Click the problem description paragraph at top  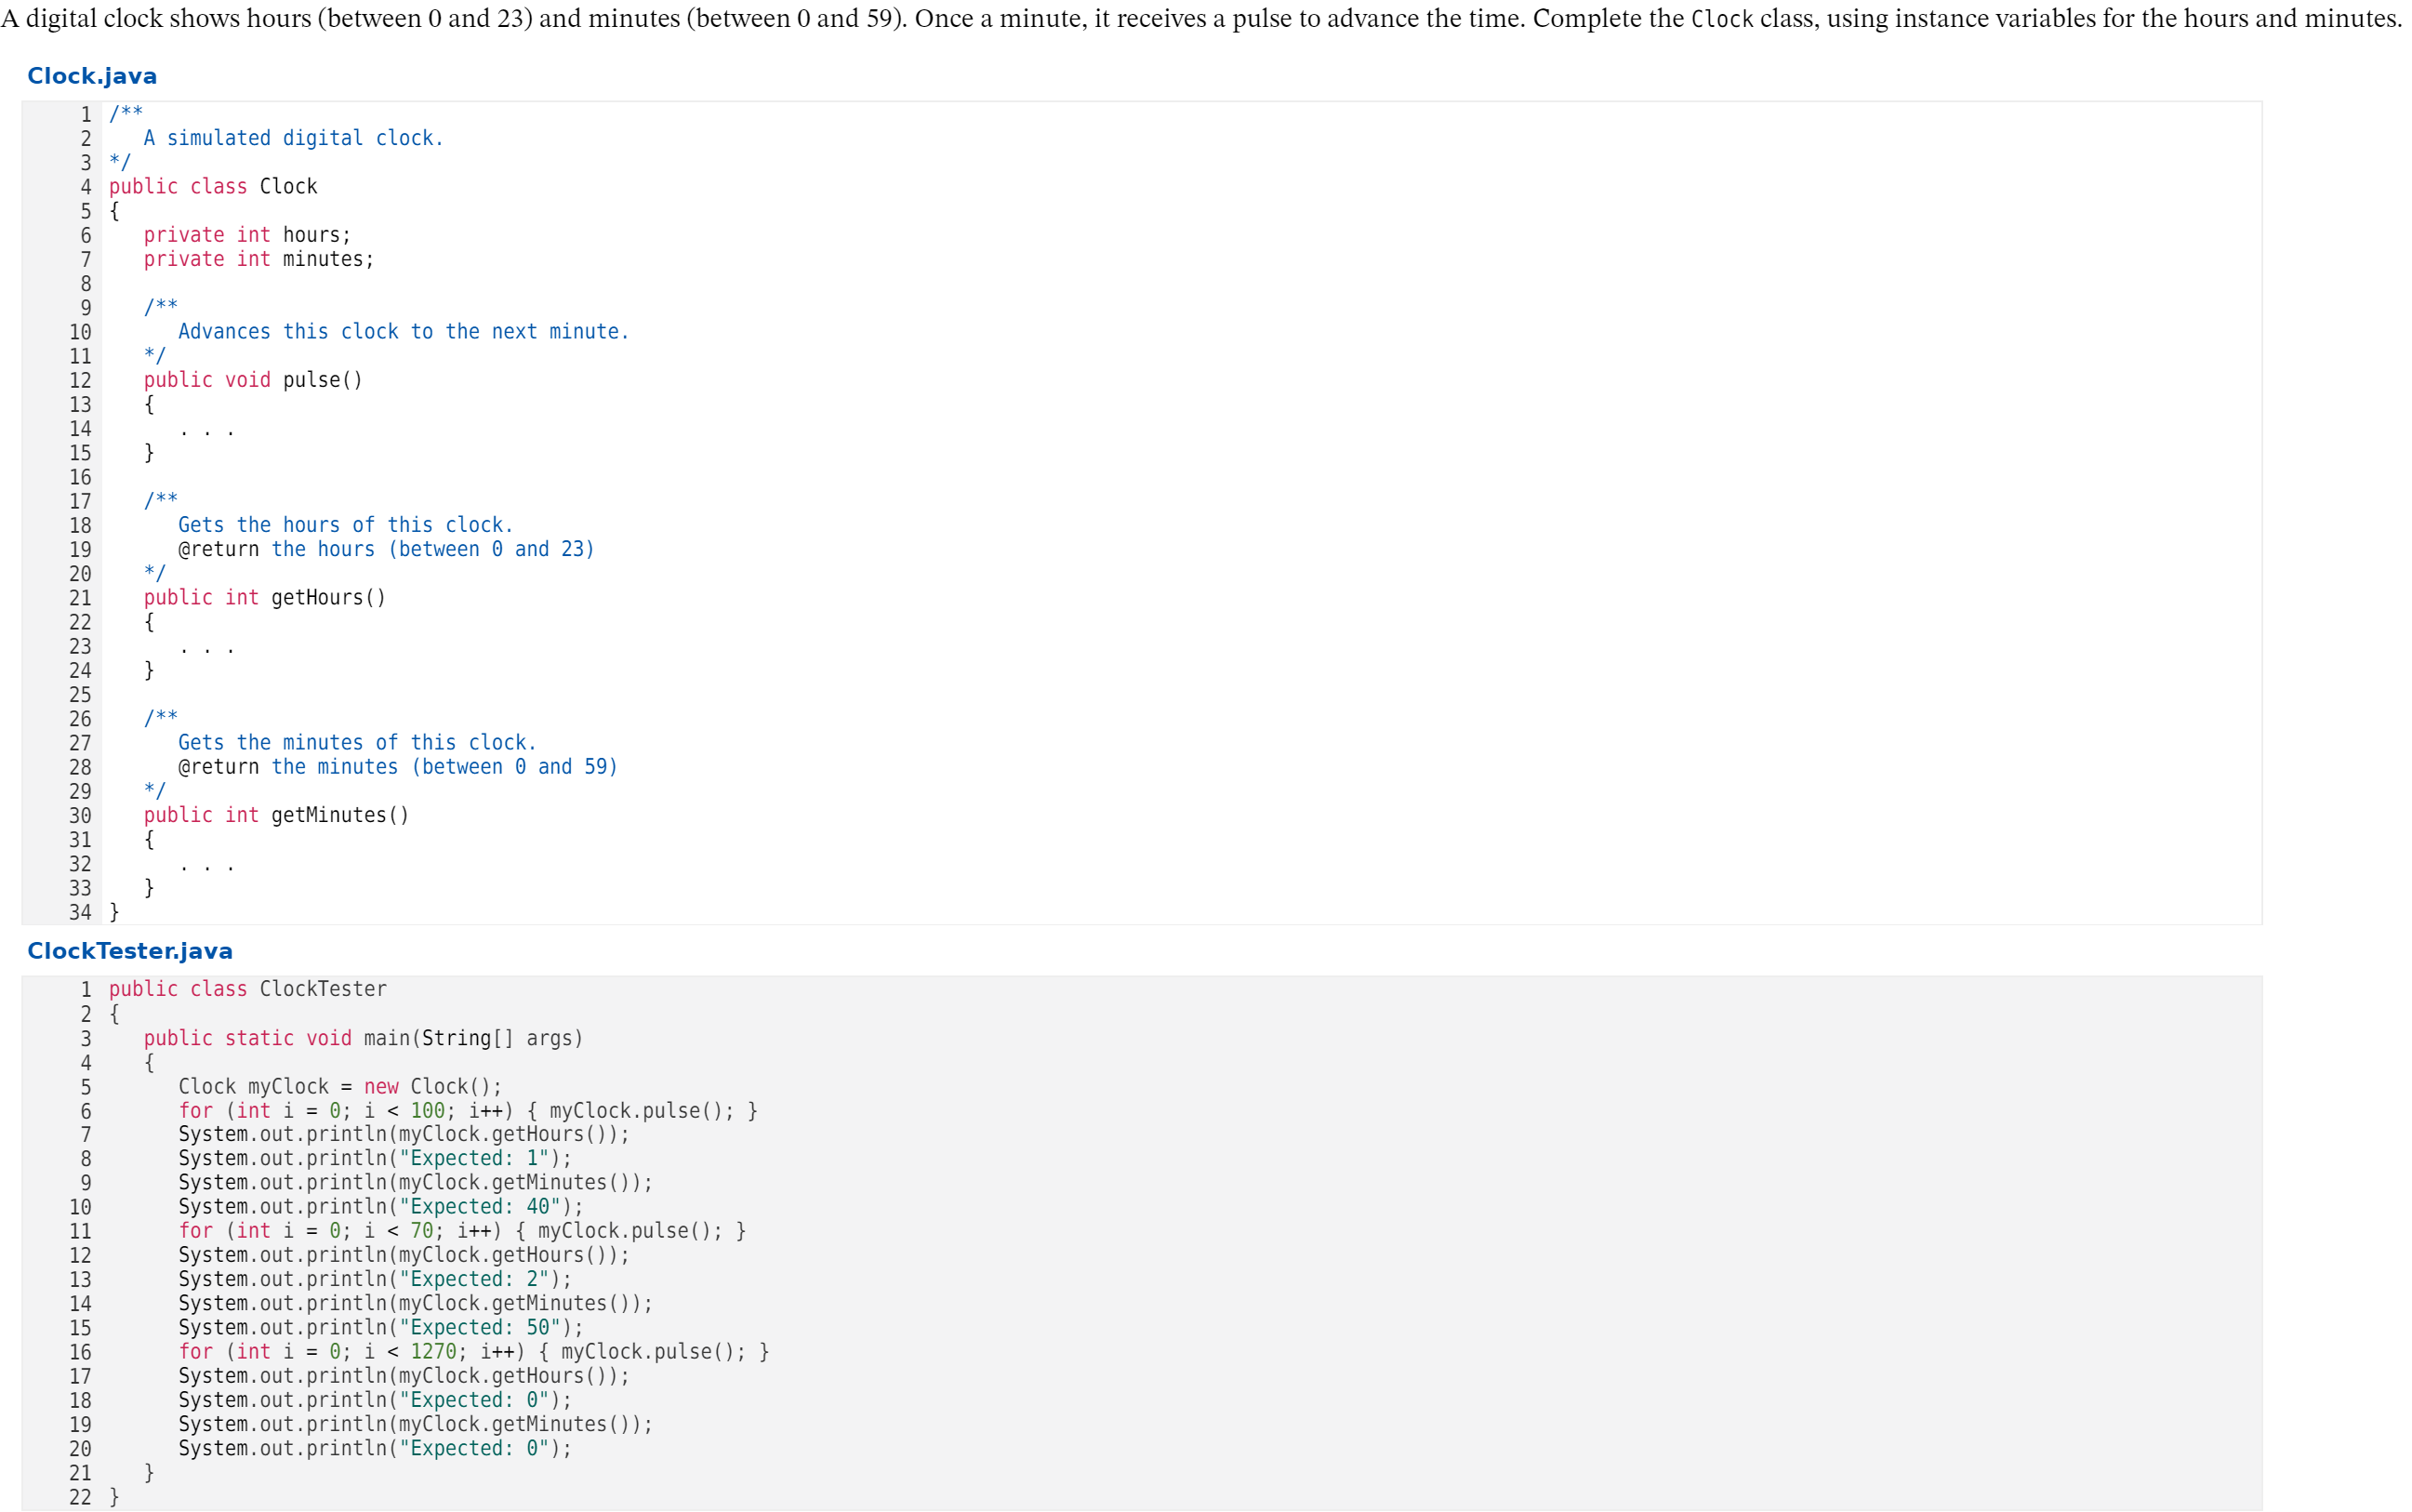click(x=1201, y=19)
